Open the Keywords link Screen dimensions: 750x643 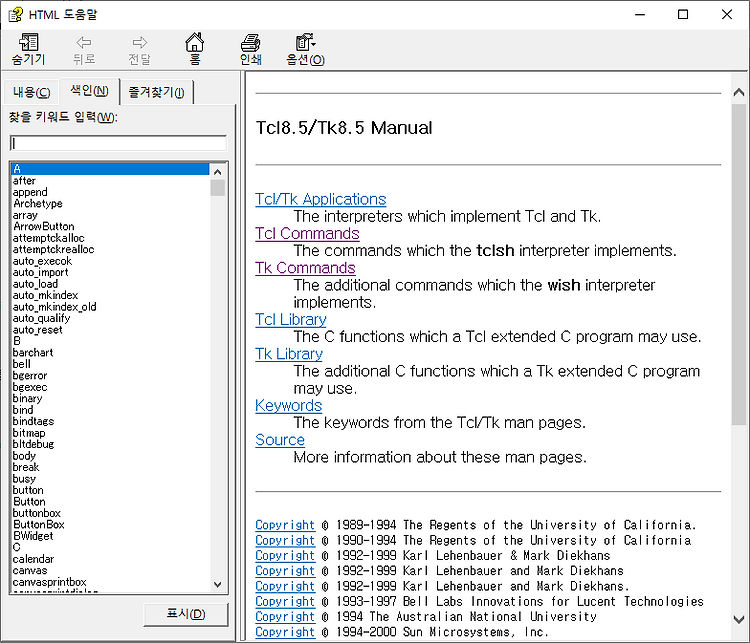click(x=288, y=406)
